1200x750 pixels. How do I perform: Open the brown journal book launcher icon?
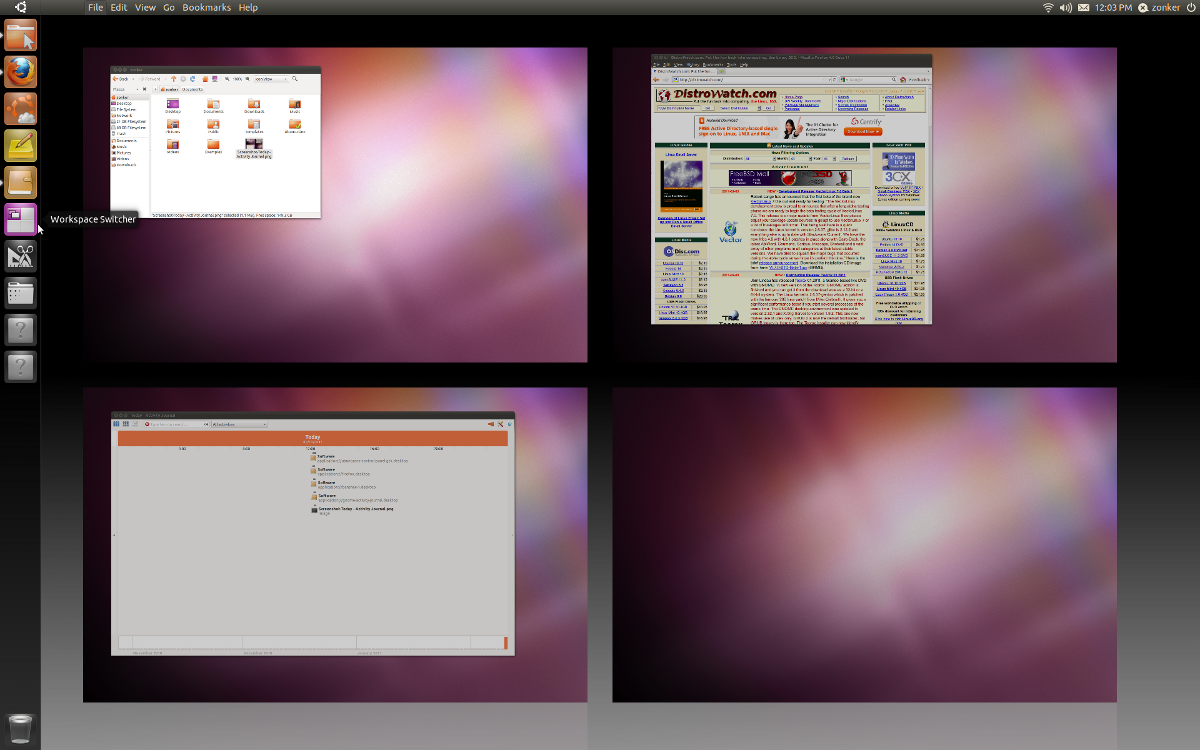tap(21, 183)
